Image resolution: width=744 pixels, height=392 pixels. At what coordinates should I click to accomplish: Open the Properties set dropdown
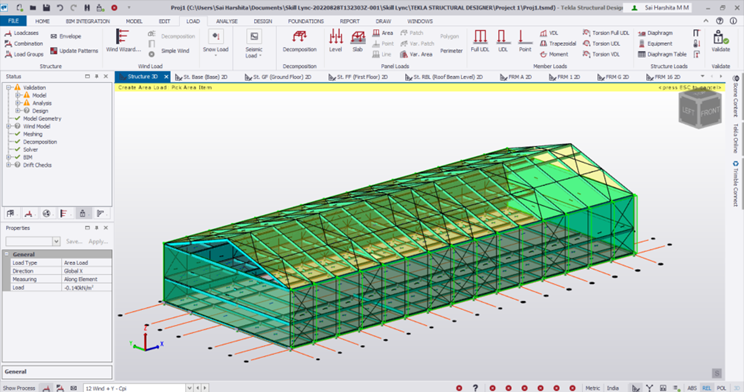pyautogui.click(x=56, y=241)
